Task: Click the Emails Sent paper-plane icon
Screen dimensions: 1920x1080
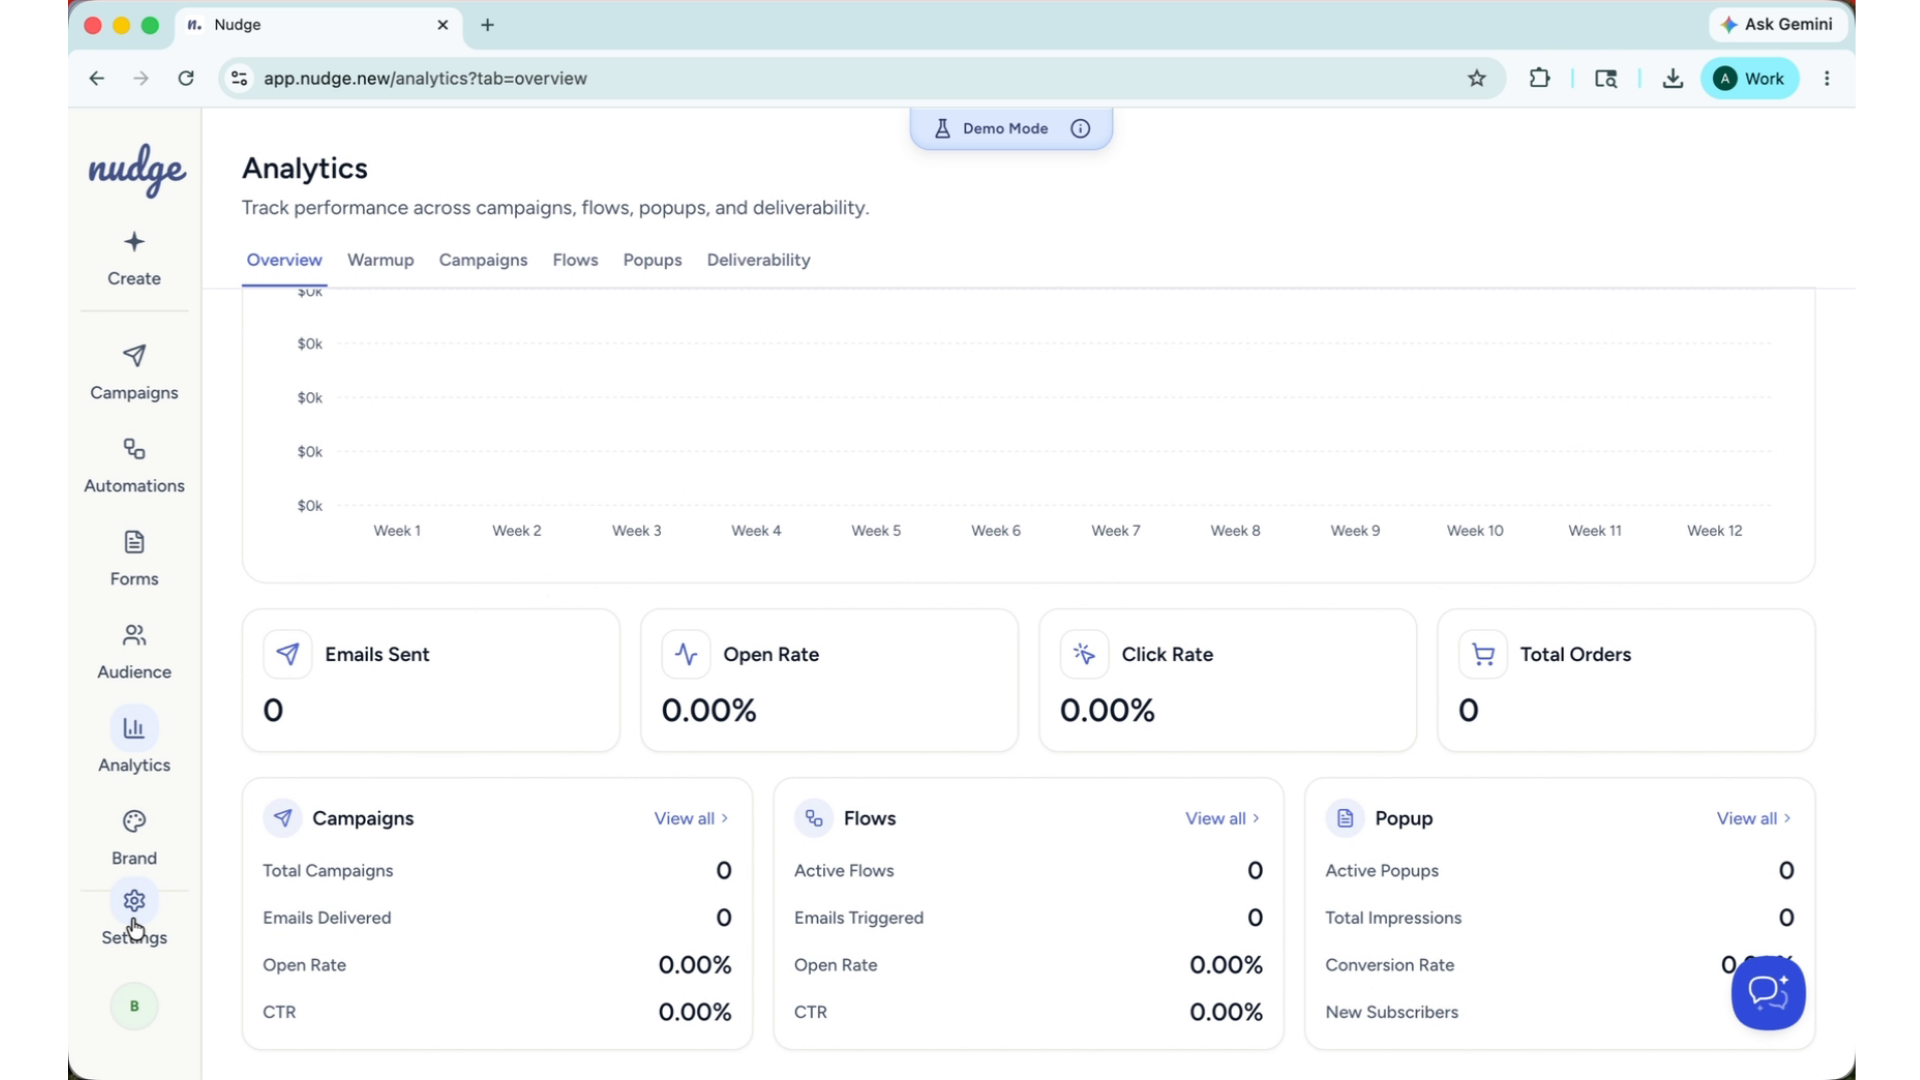Action: (287, 654)
